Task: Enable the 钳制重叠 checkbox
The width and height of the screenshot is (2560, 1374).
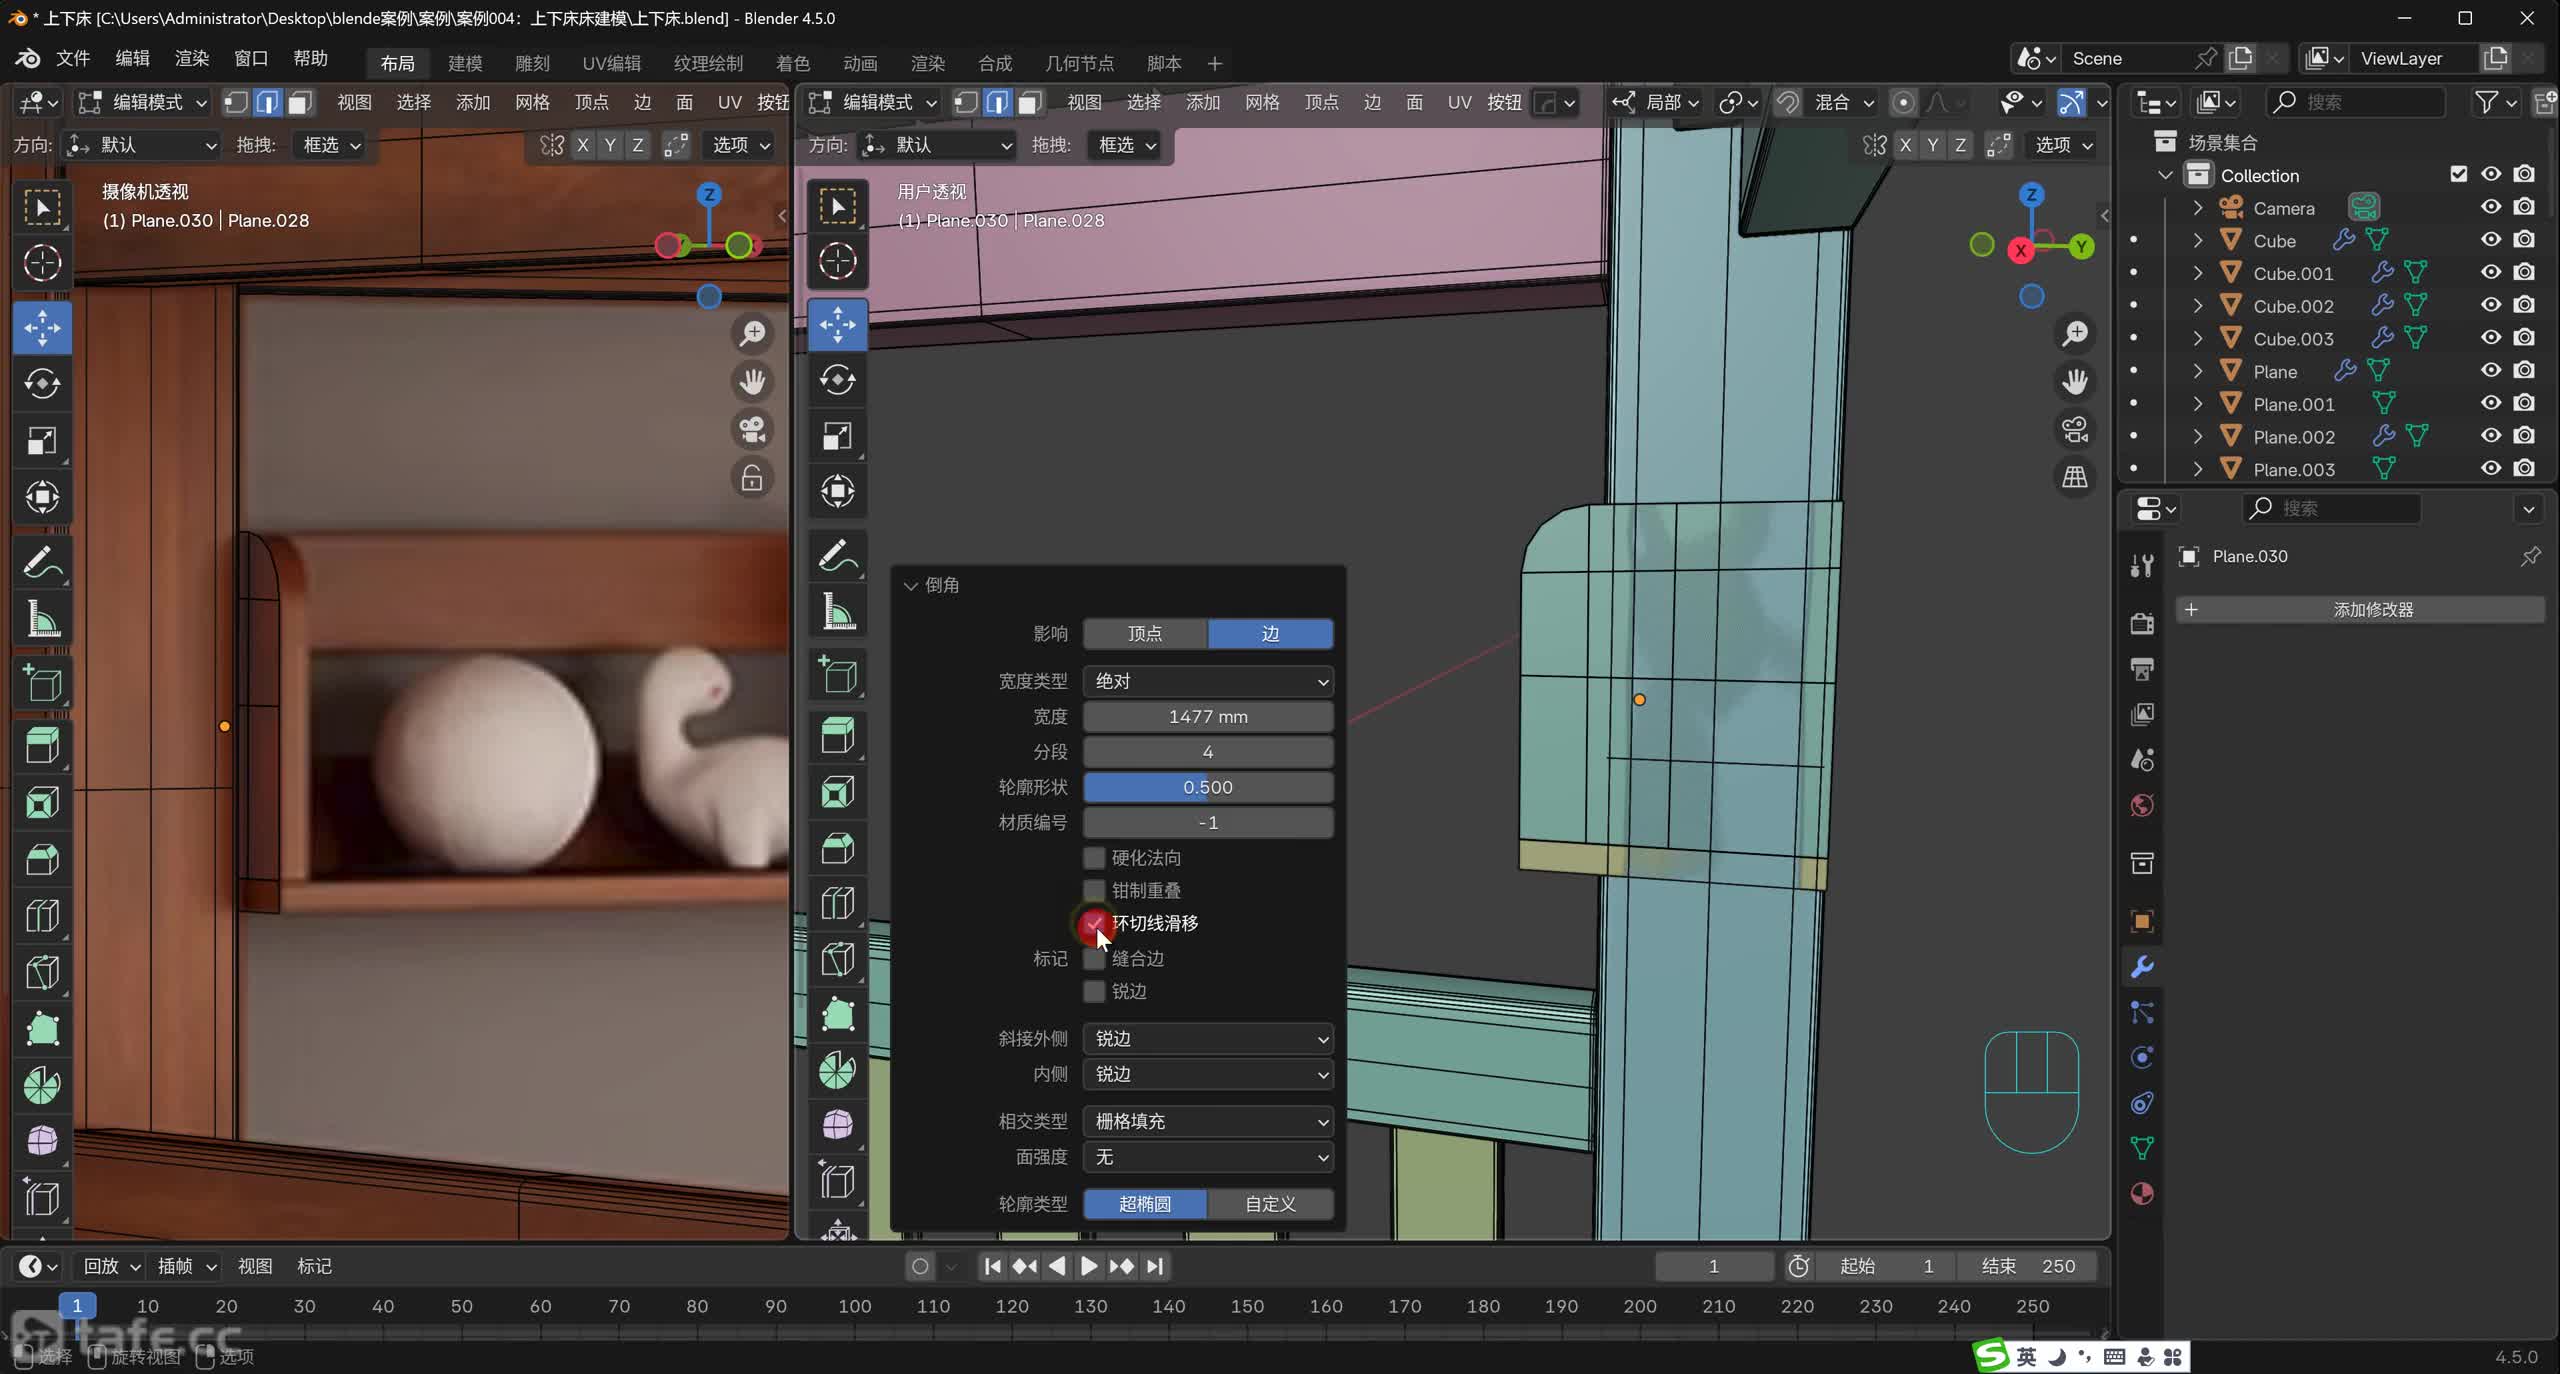Action: (1094, 890)
